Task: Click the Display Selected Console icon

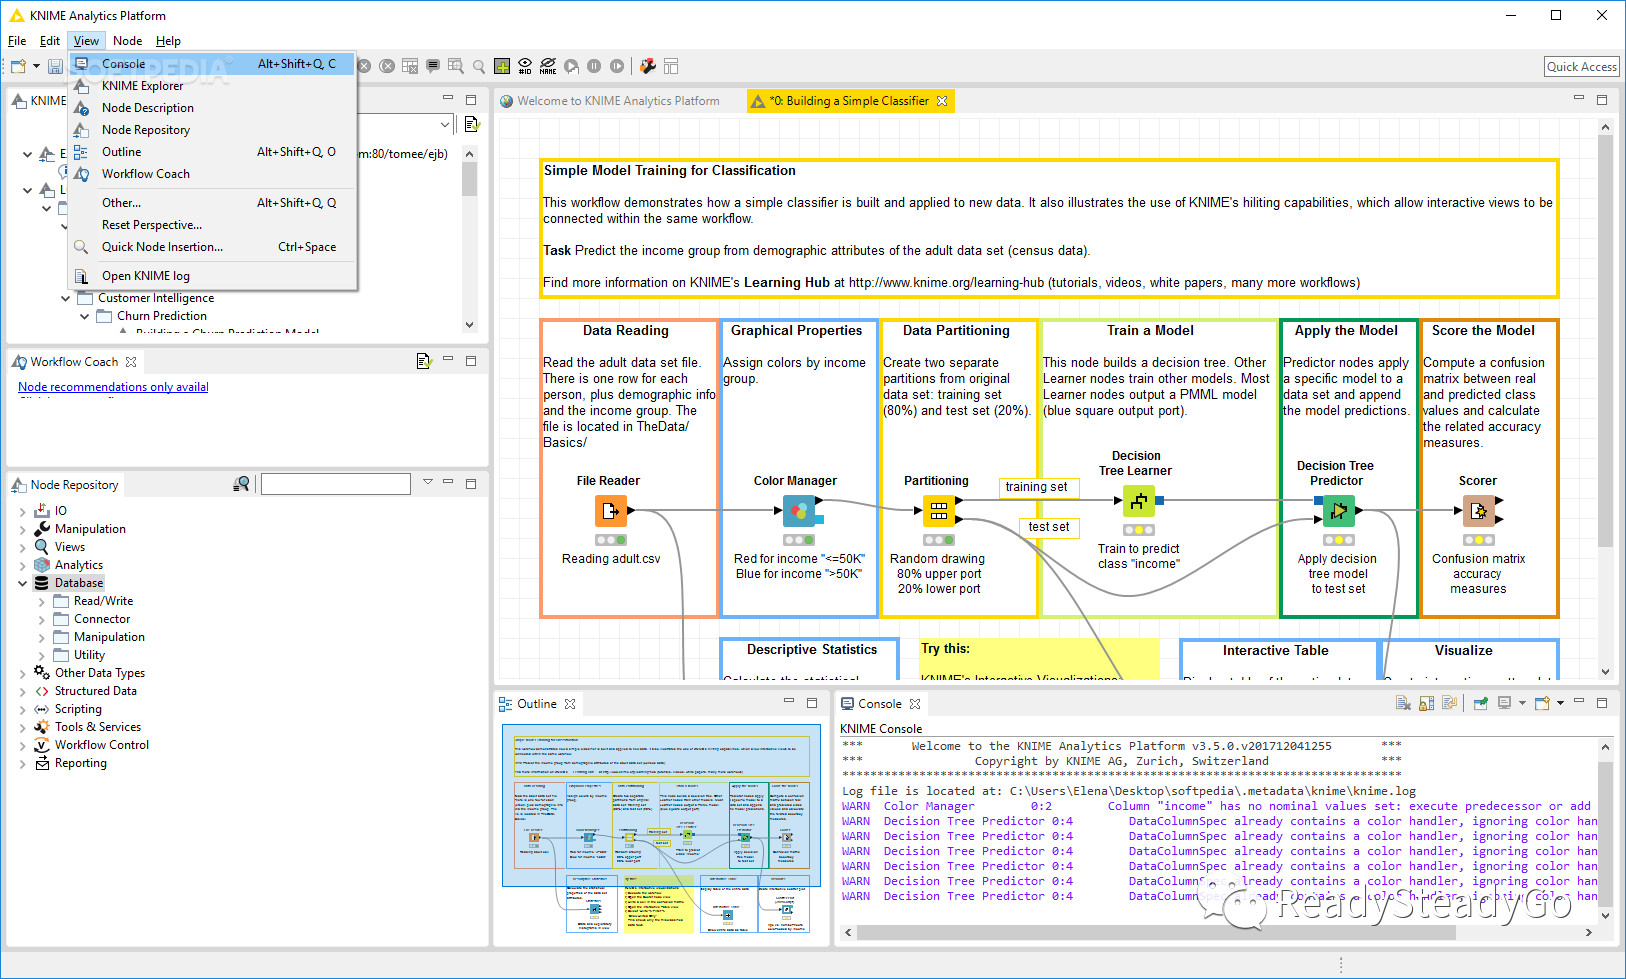Action: coord(1504,703)
